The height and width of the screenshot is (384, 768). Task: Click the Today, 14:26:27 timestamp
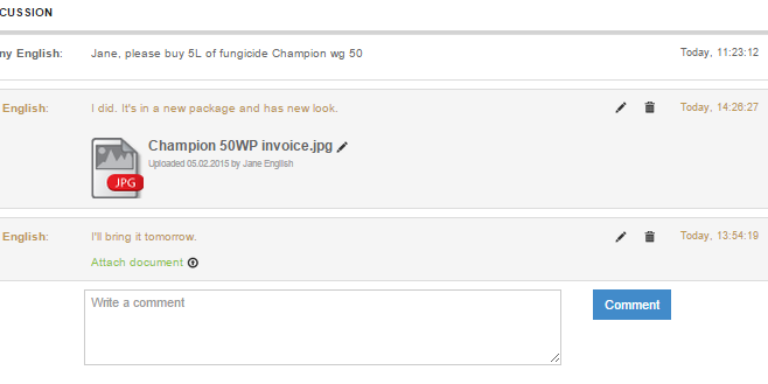pyautogui.click(x=720, y=107)
